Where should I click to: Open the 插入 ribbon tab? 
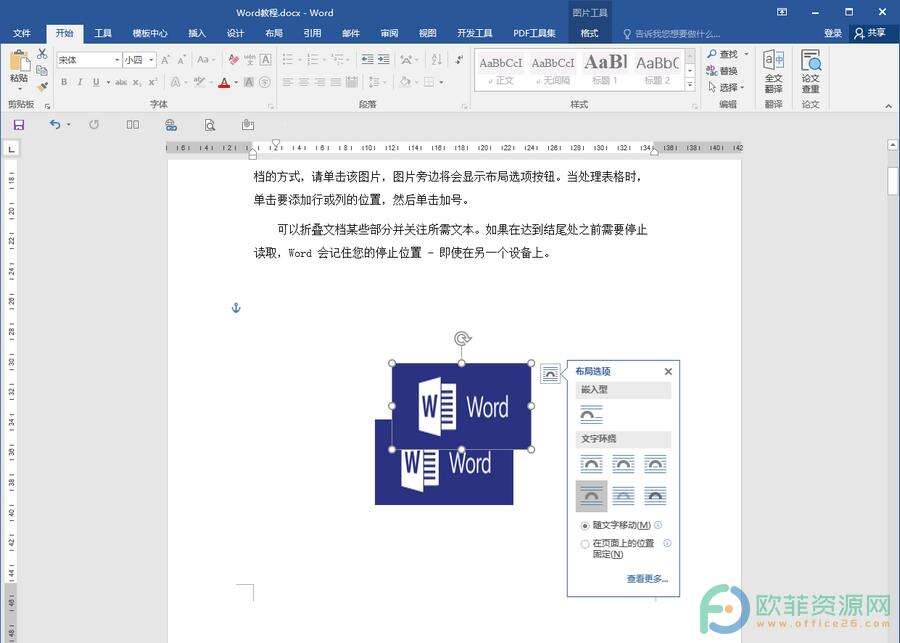click(x=197, y=33)
